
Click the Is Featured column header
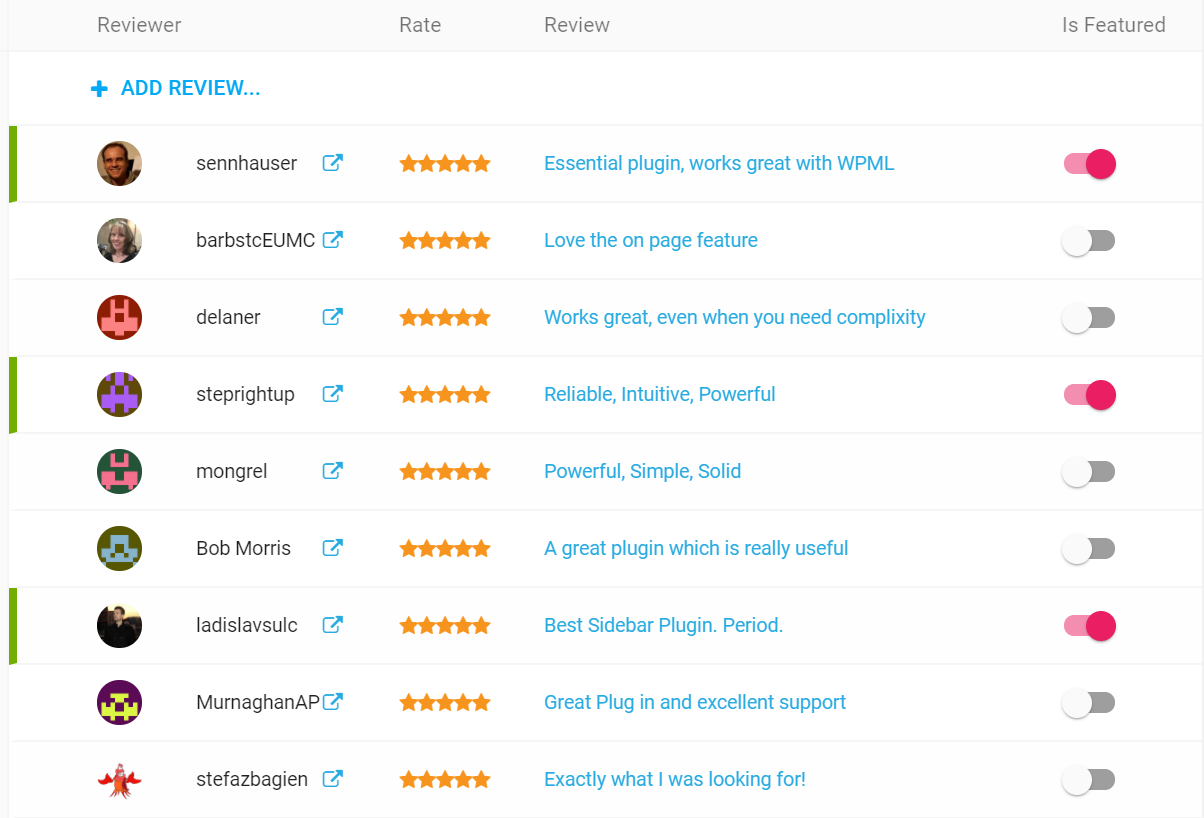pyautogui.click(x=1113, y=25)
